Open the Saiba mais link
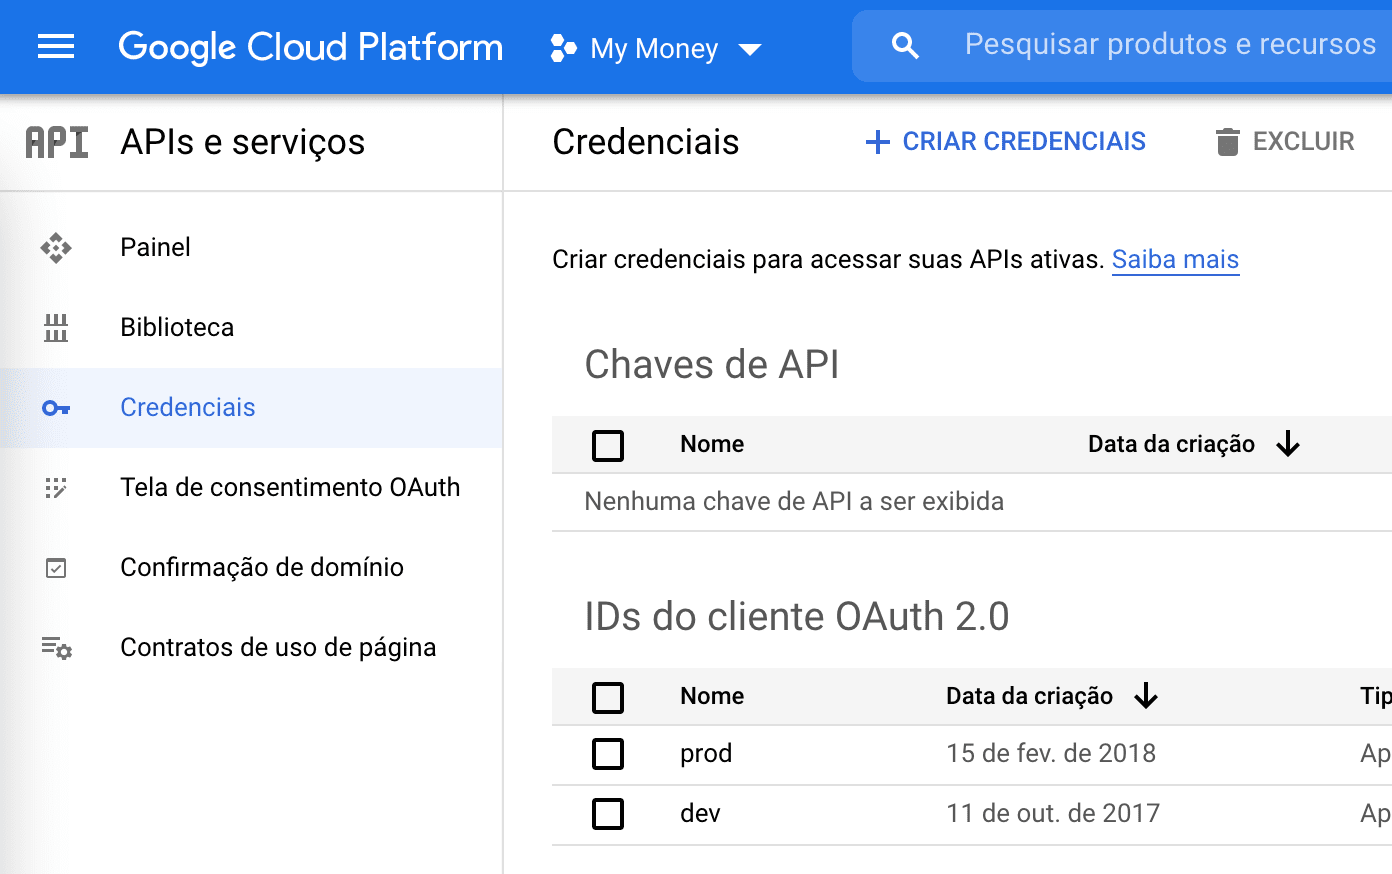This screenshot has width=1392, height=874. (1175, 259)
